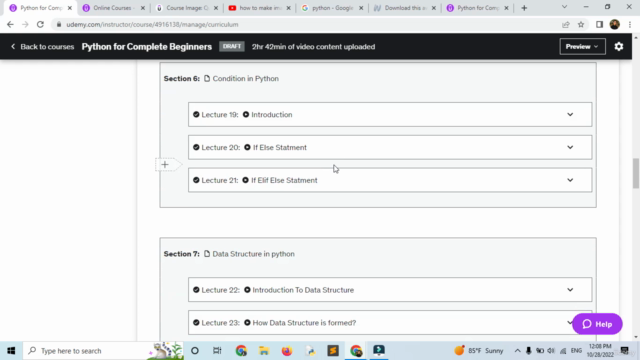Image resolution: width=640 pixels, height=360 pixels.
Task: Click Windows taskbar search box
Action: tap(104, 351)
